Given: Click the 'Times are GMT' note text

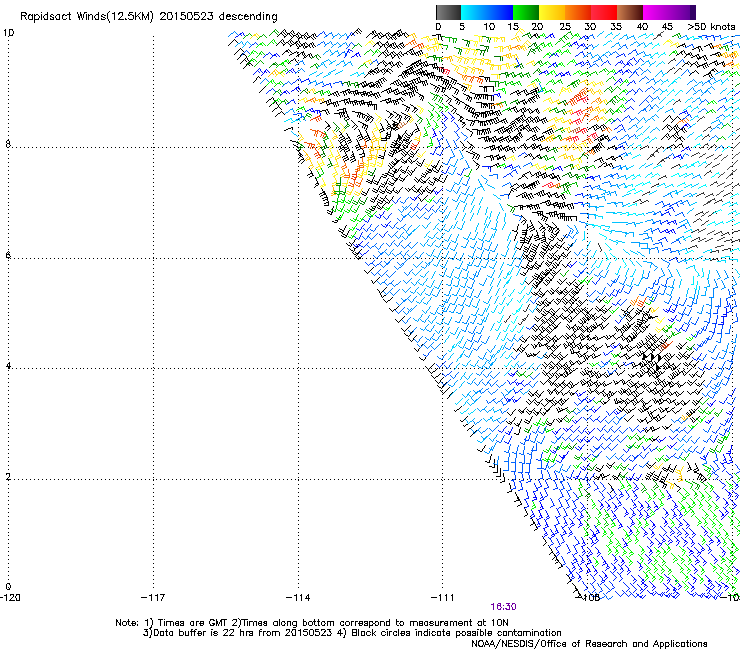Looking at the screenshot, I should click(192, 623).
